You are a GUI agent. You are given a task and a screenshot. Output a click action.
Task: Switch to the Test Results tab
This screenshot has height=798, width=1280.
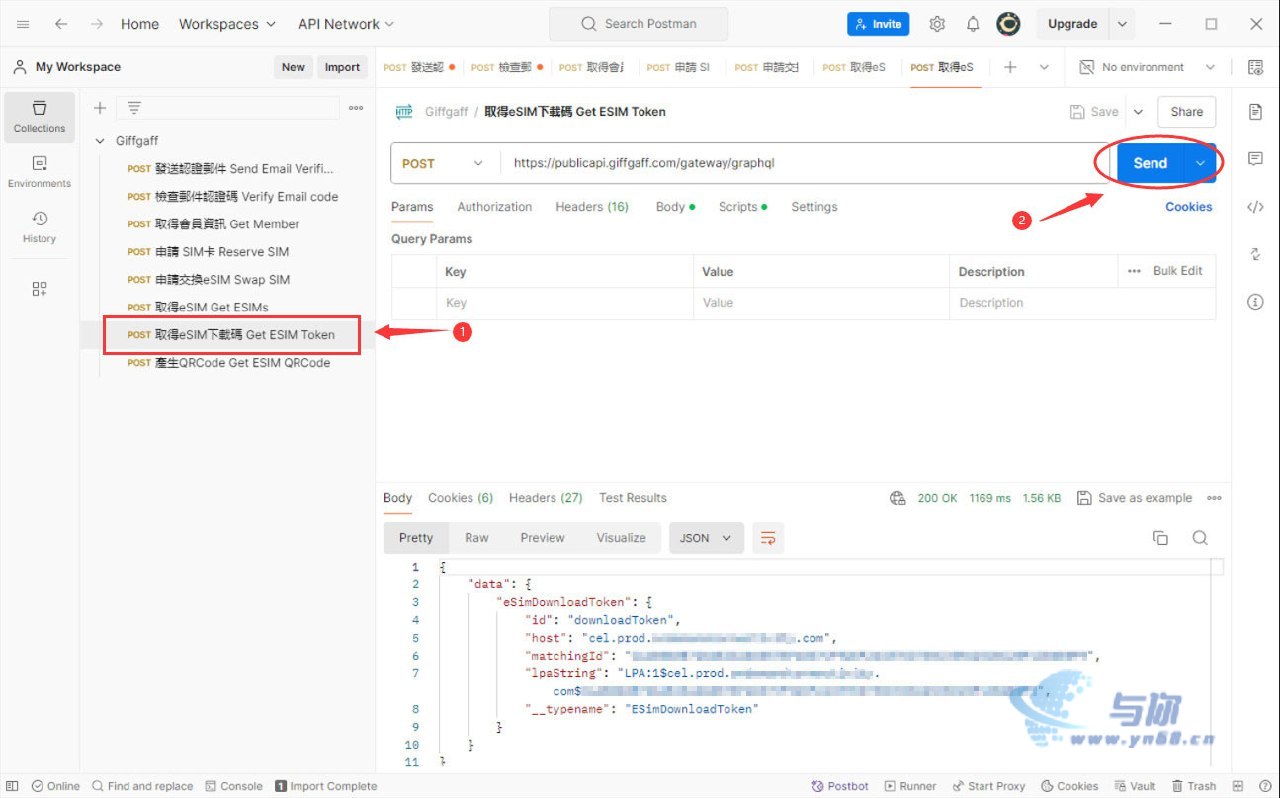(632, 498)
